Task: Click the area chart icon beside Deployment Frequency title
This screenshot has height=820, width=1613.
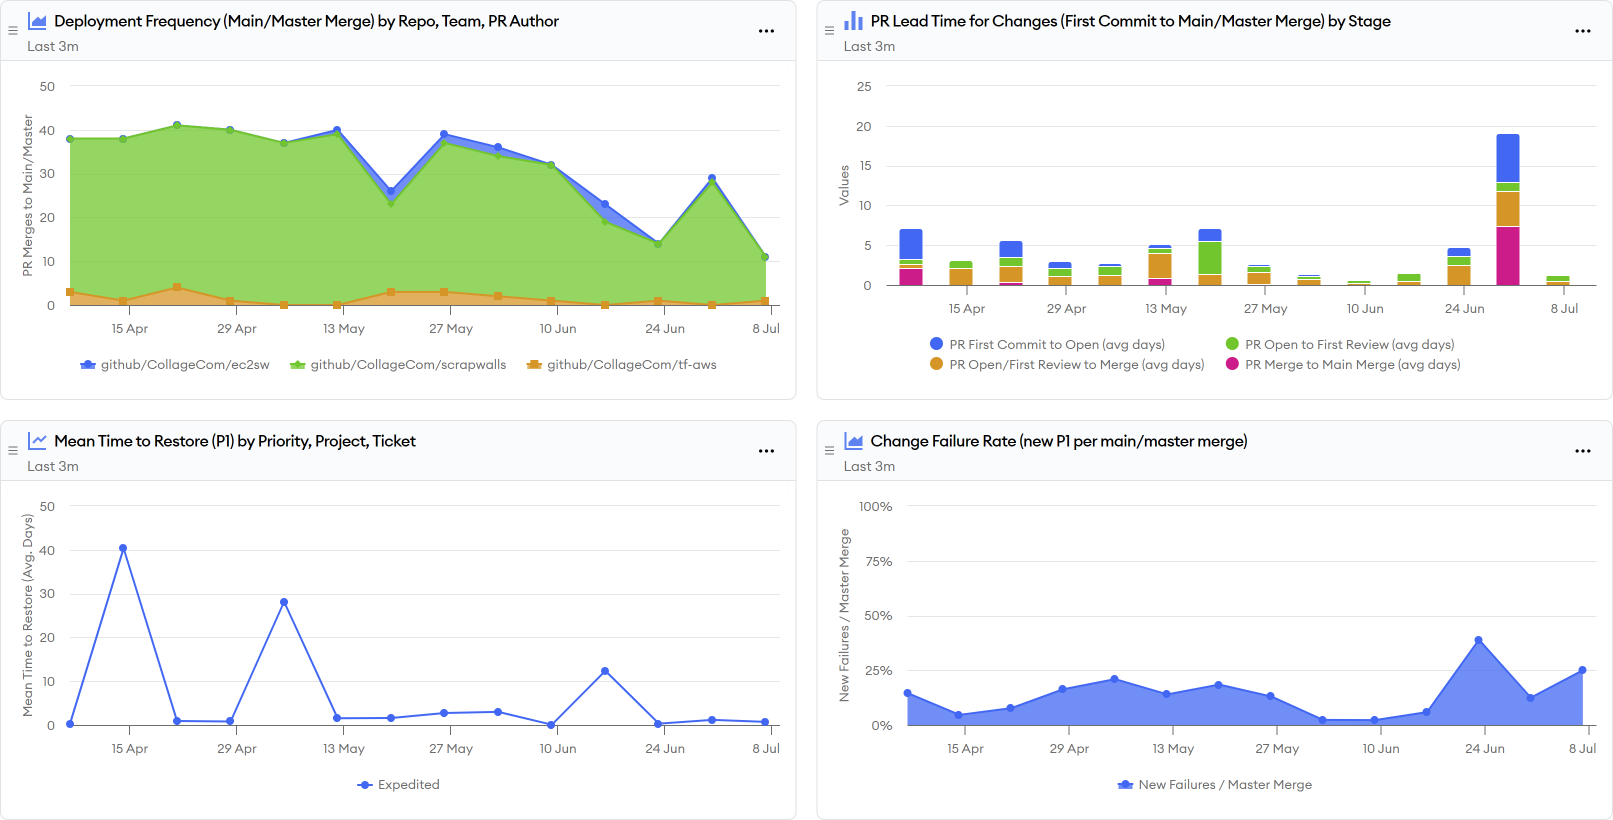Action: [x=37, y=21]
